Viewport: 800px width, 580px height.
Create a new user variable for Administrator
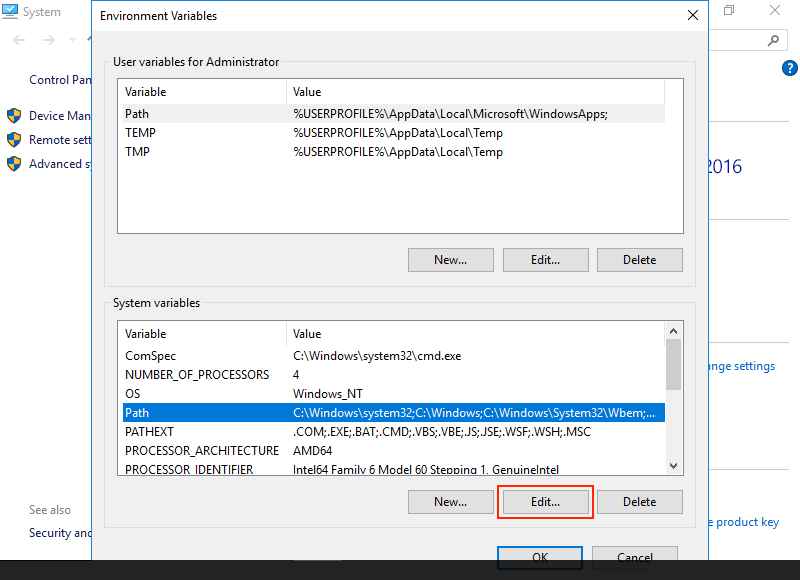(450, 260)
